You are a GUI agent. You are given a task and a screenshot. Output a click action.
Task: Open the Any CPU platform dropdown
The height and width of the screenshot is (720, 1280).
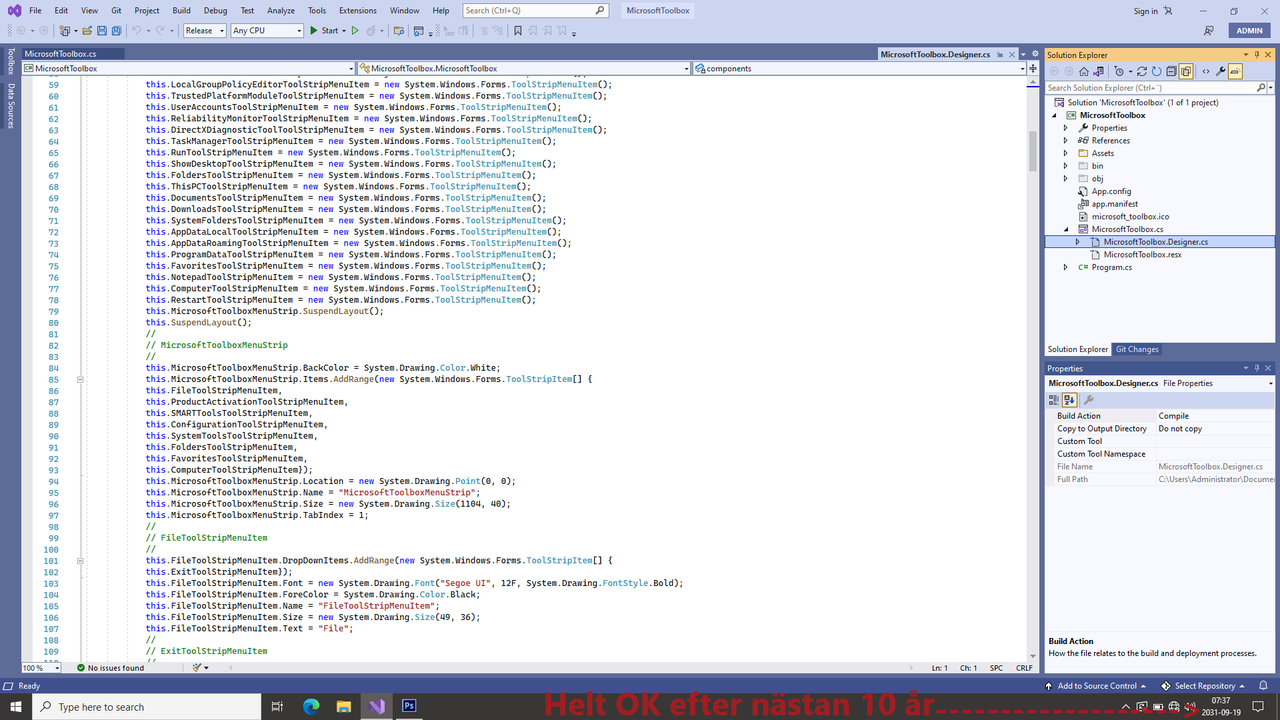pos(266,30)
